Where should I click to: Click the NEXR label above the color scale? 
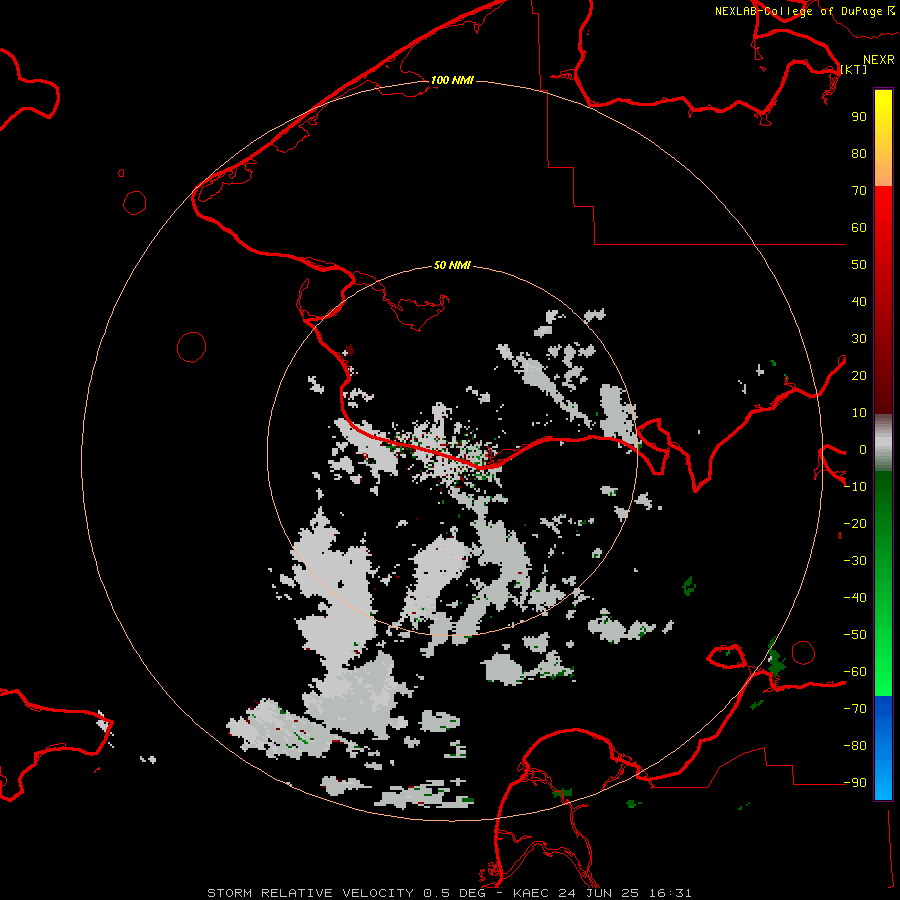pyautogui.click(x=878, y=60)
